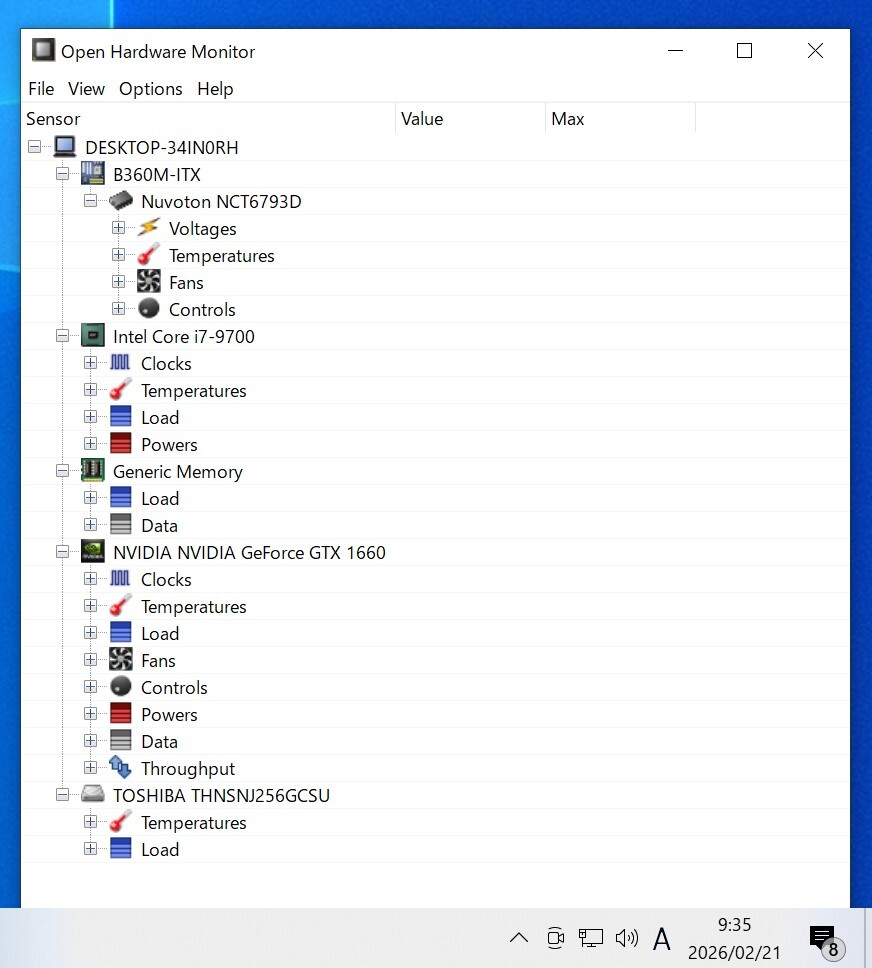This screenshot has width=872, height=968.
Task: Select the NVIDIA NVIDIA GeForce GTX 1660 text
Action: pos(249,552)
